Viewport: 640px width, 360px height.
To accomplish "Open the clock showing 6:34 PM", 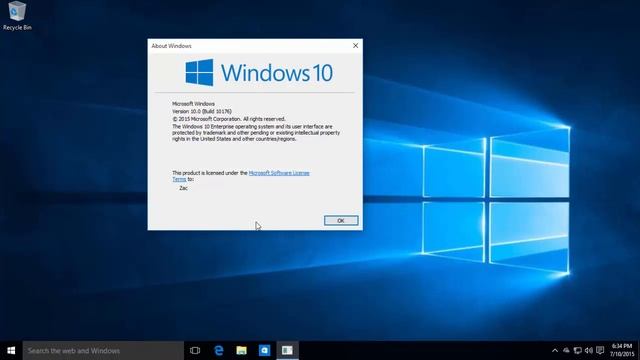I will point(622,351).
